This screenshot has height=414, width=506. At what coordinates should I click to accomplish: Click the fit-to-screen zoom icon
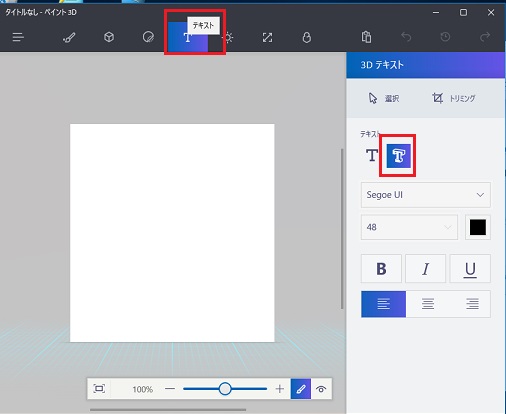pyautogui.click(x=99, y=389)
